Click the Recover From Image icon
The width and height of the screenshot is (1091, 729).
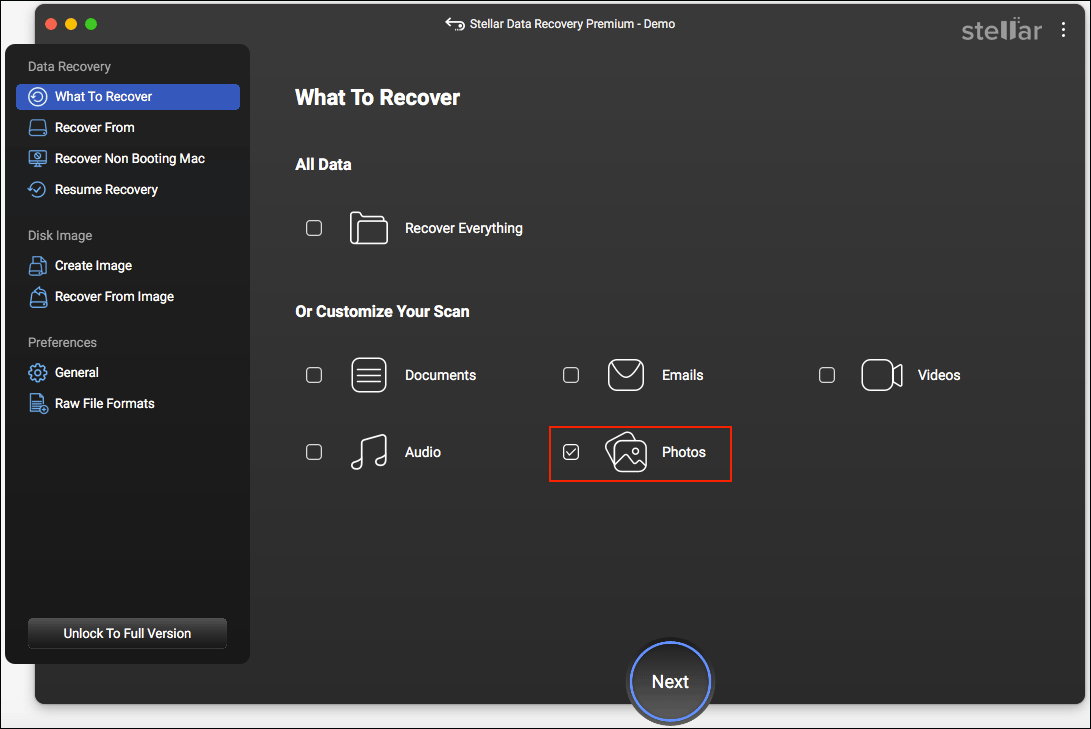coord(38,297)
